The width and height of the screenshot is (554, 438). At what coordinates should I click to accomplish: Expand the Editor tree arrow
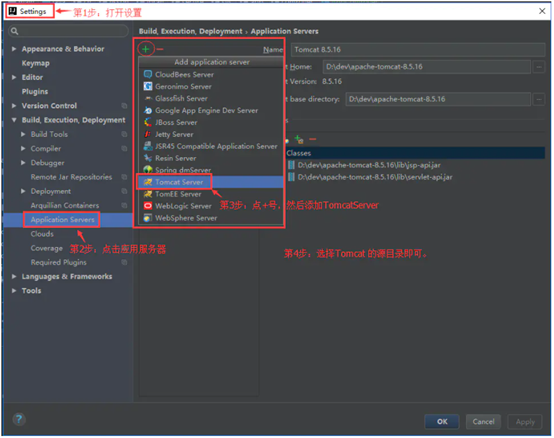pyautogui.click(x=14, y=77)
